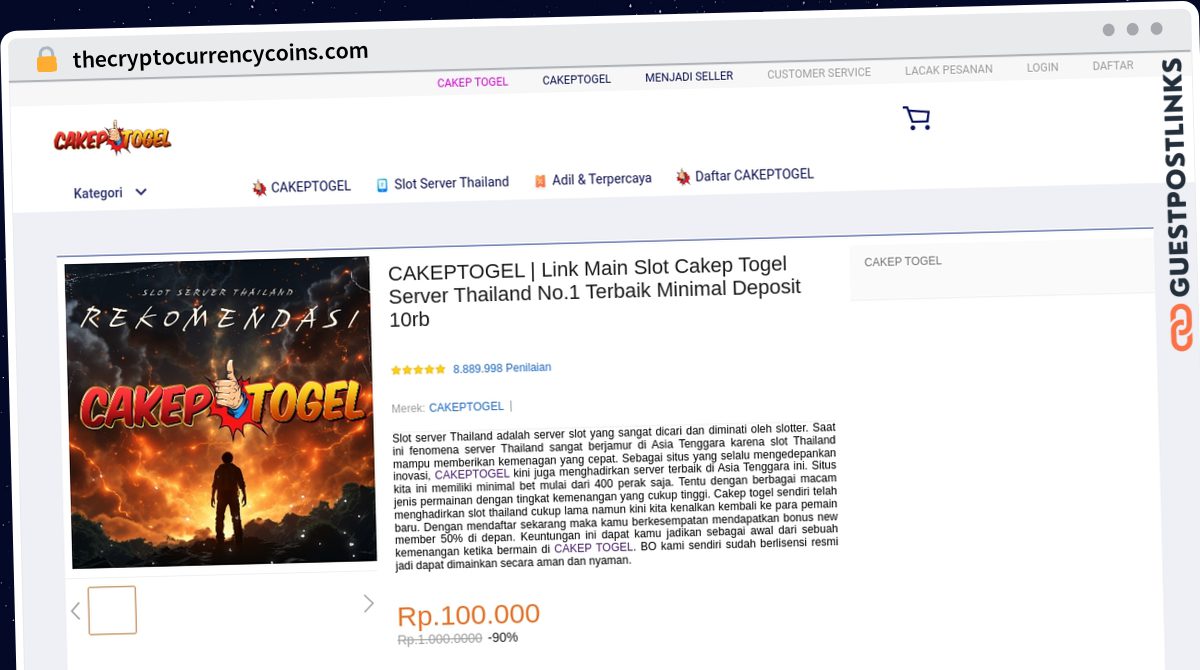
Task: Click the five-star rating icons
Action: click(x=418, y=369)
